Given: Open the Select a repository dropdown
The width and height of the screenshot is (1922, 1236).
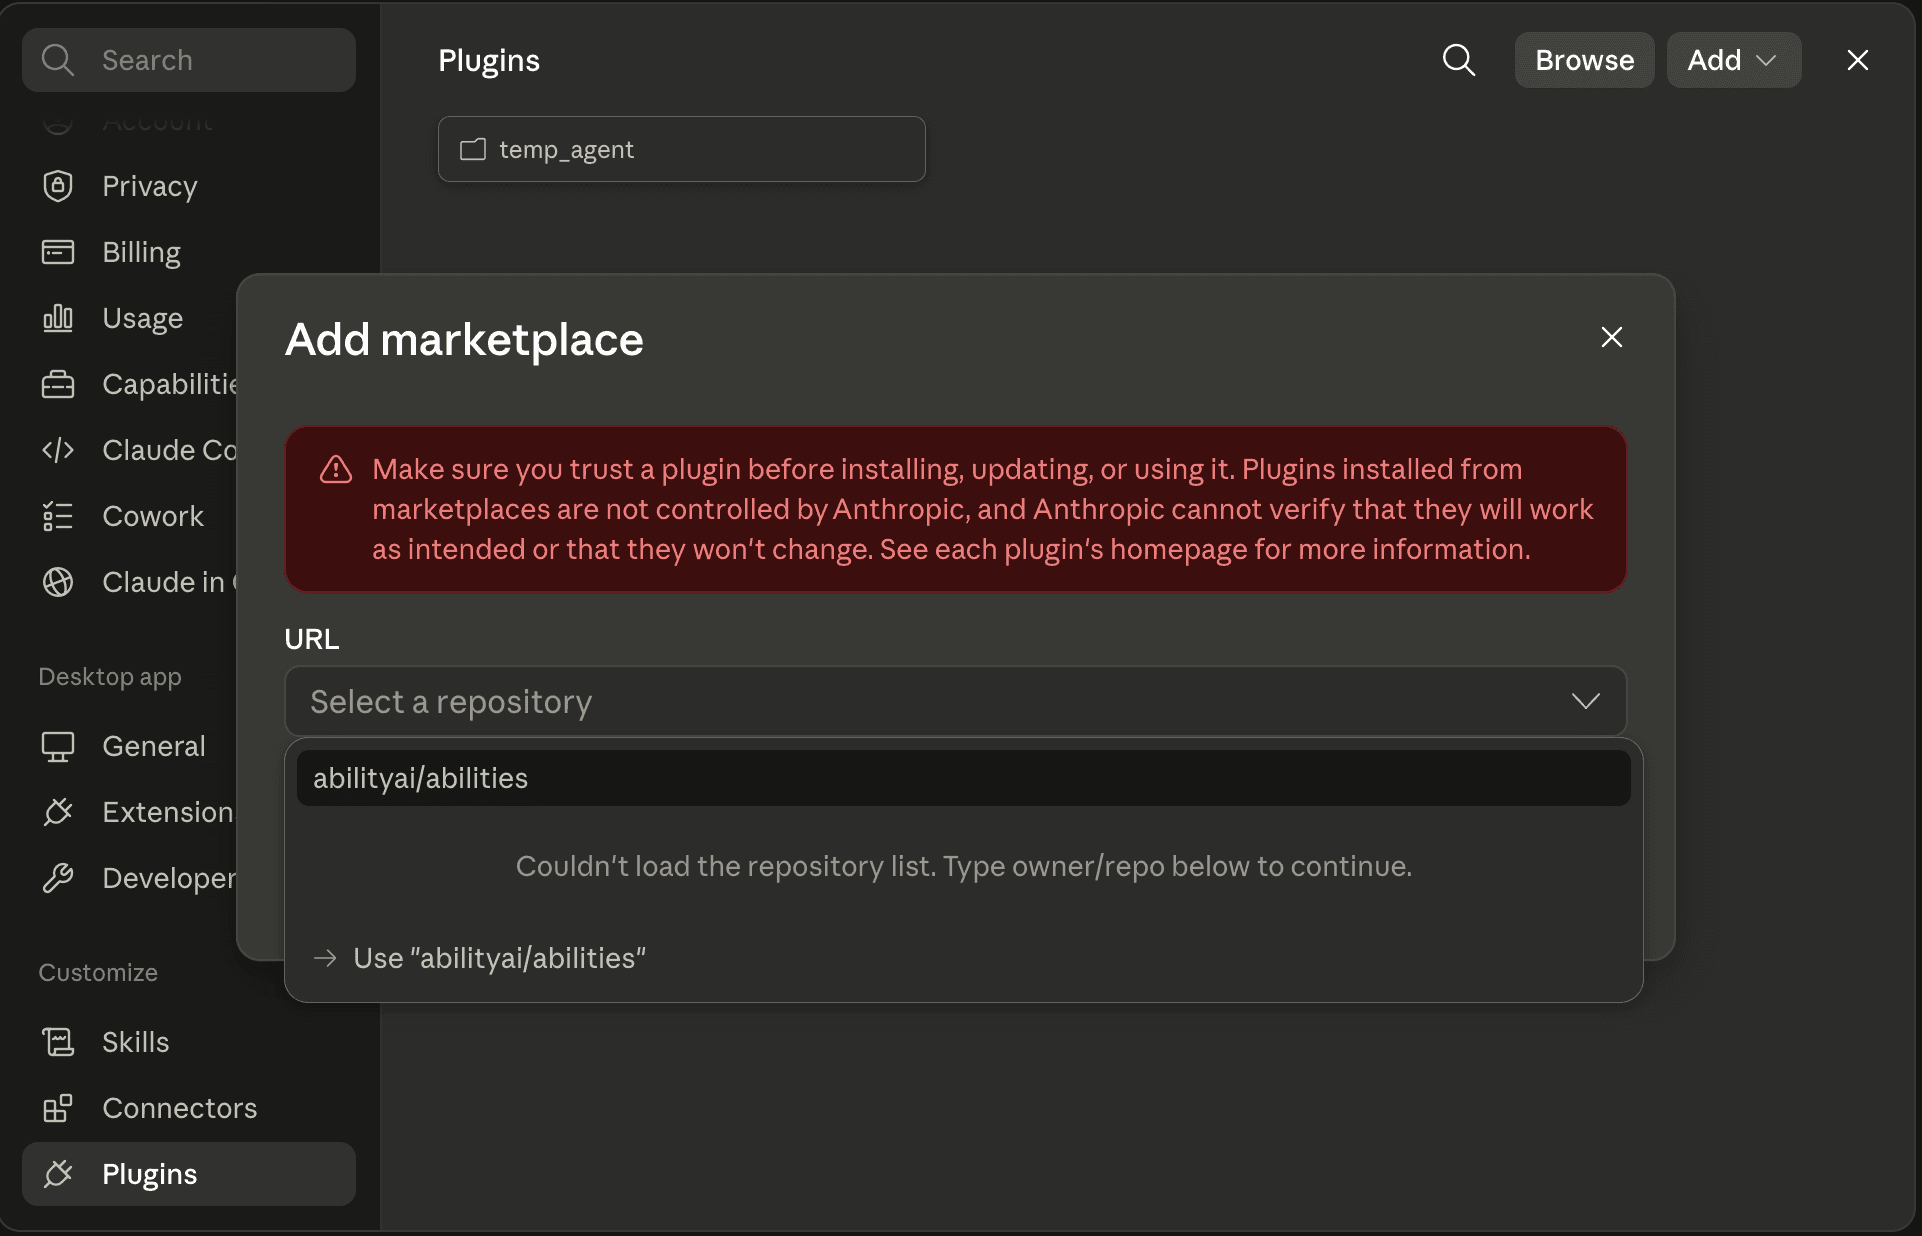Looking at the screenshot, I should point(956,701).
